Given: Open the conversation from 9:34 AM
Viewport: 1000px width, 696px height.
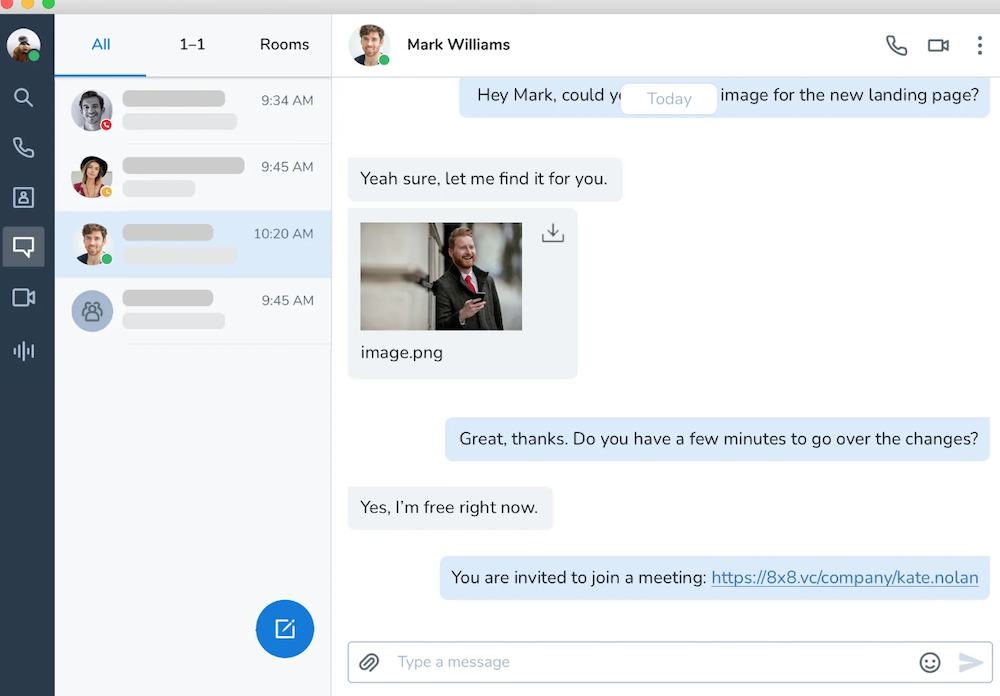Looking at the screenshot, I should pos(193,111).
